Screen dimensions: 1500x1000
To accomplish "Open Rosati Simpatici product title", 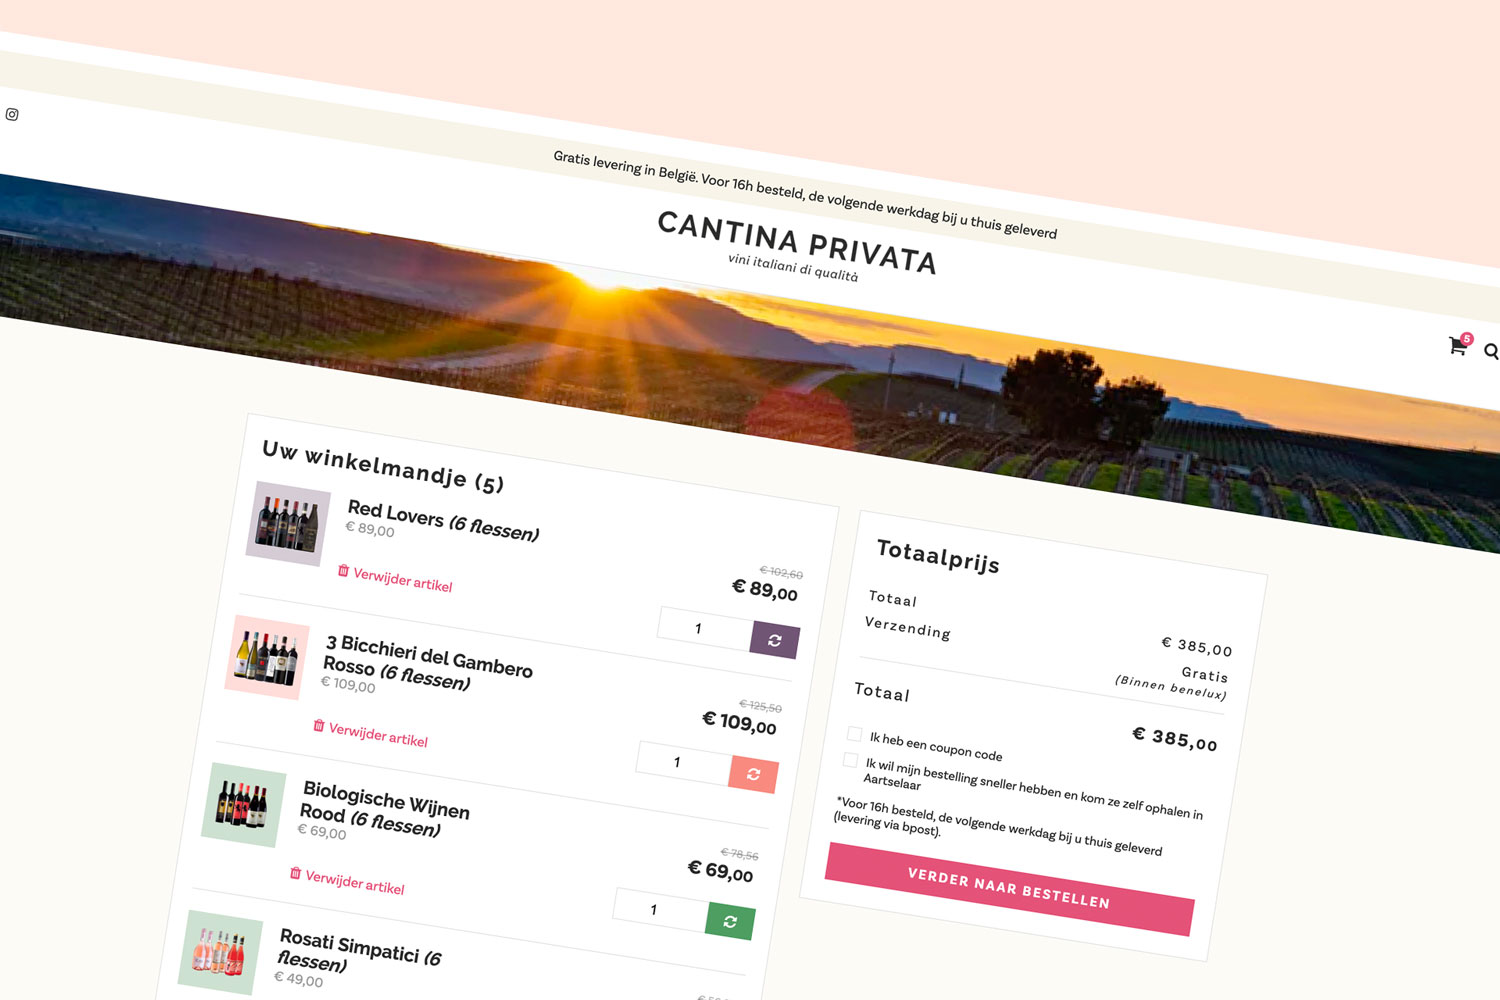I will (x=358, y=949).
